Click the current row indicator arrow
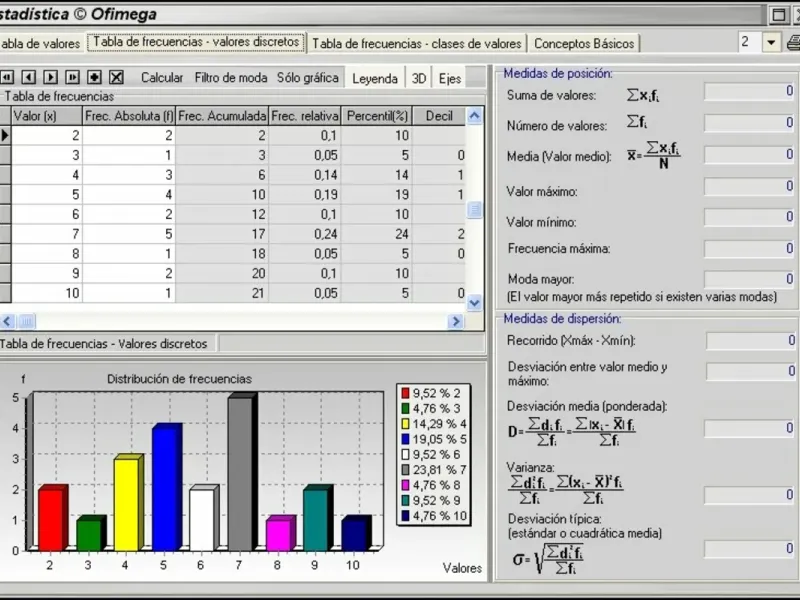The height and width of the screenshot is (600, 800). [5, 135]
